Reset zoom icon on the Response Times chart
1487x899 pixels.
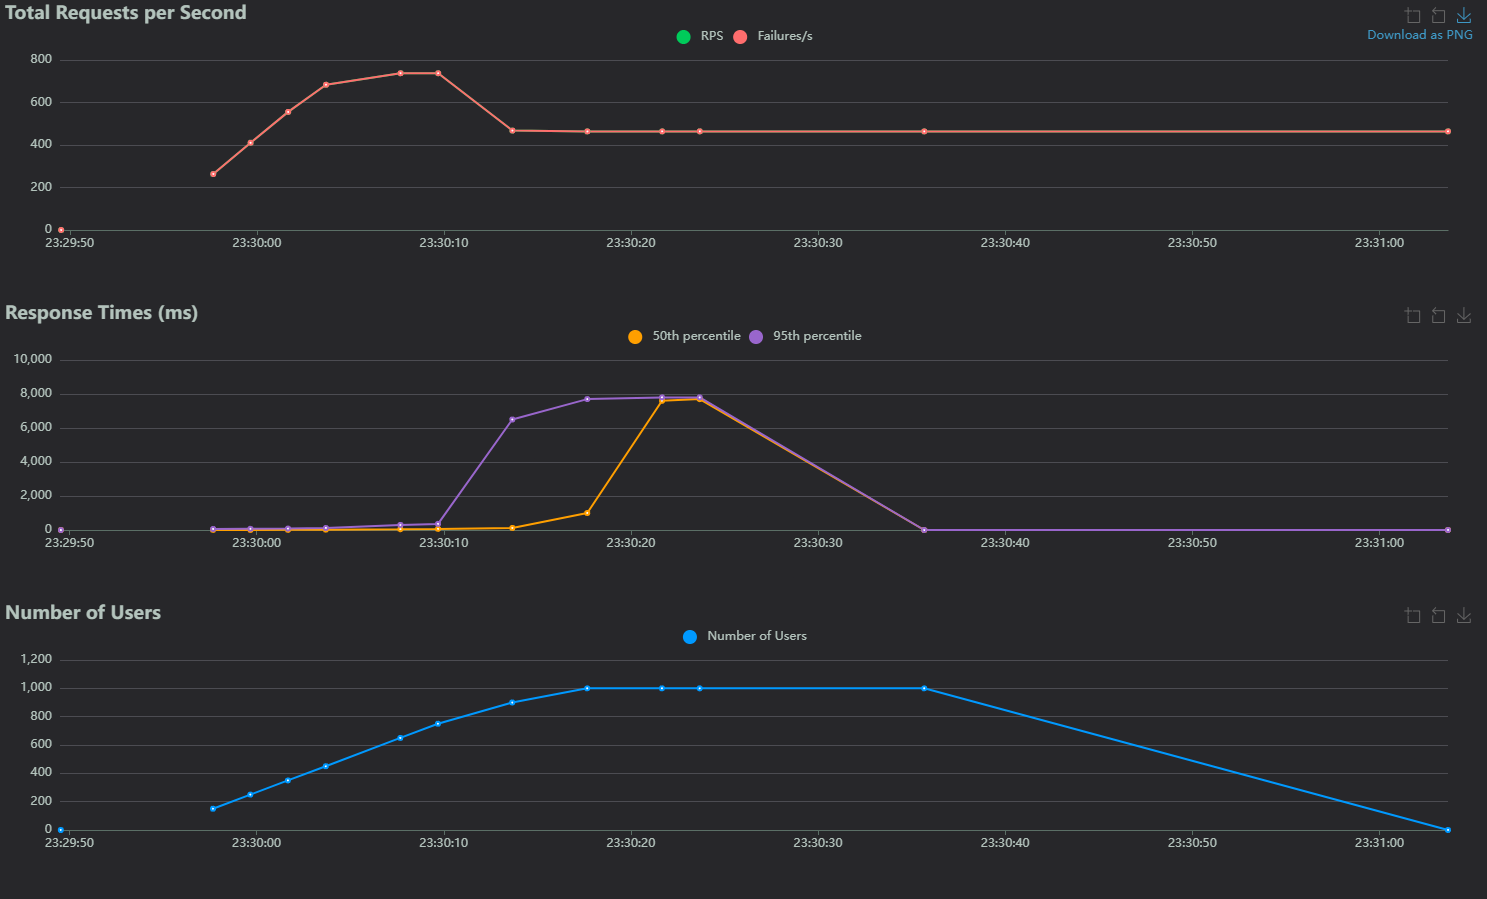(x=1438, y=315)
